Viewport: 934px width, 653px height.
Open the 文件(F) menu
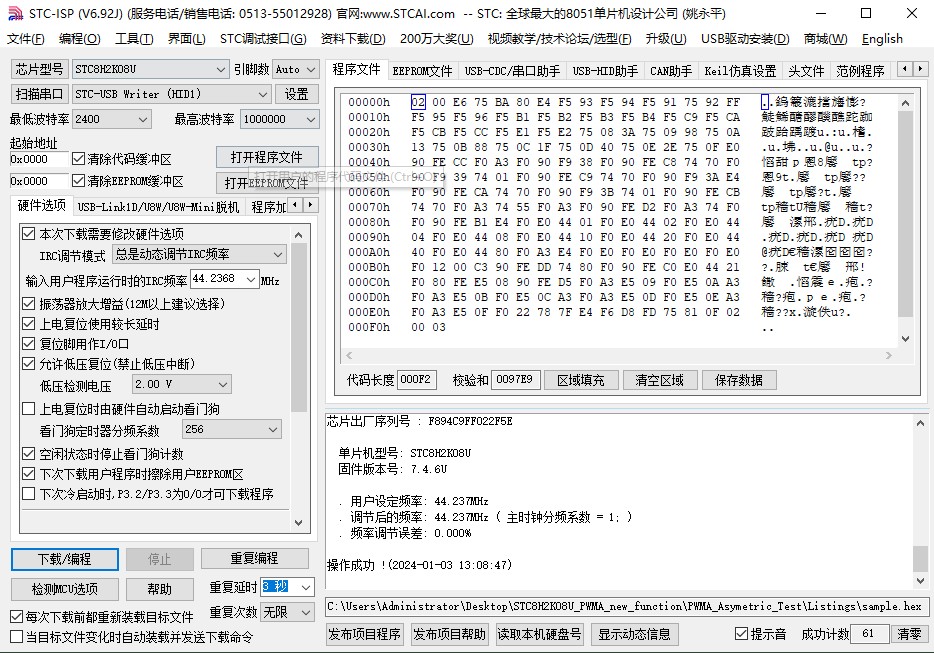pyautogui.click(x=26, y=39)
